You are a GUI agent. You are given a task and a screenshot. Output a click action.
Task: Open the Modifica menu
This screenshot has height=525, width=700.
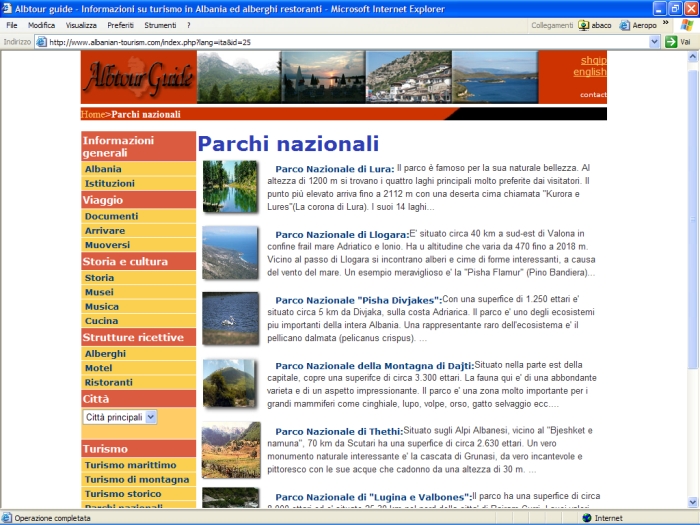[x=42, y=25]
